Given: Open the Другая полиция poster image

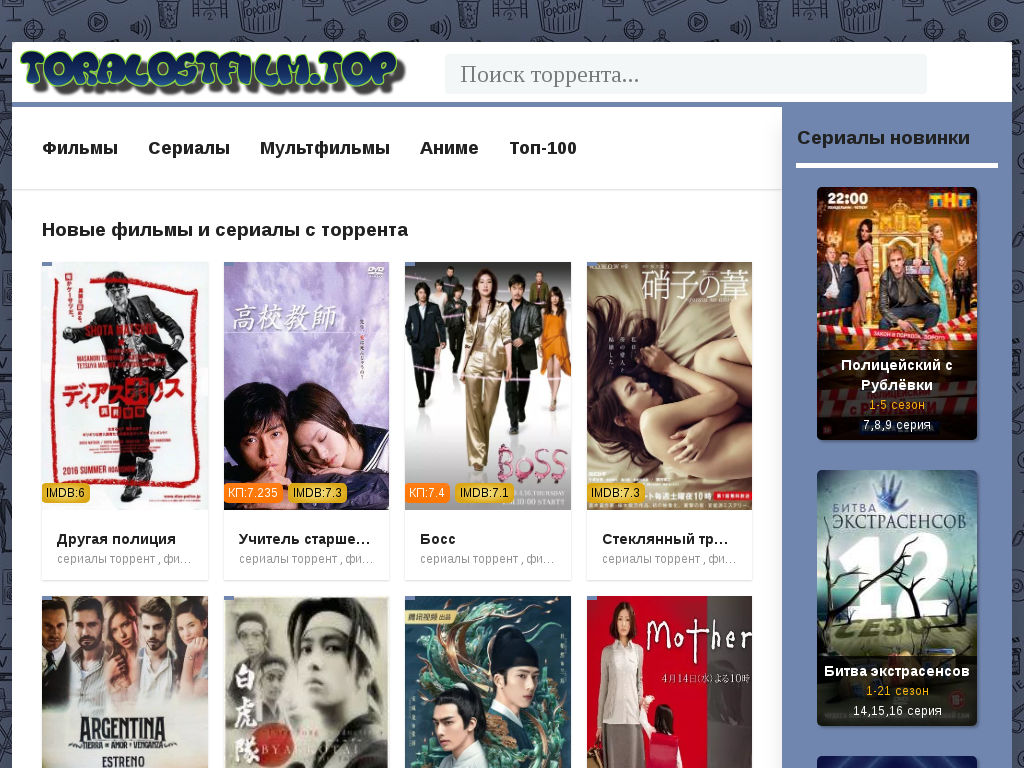Looking at the screenshot, I should point(125,386).
